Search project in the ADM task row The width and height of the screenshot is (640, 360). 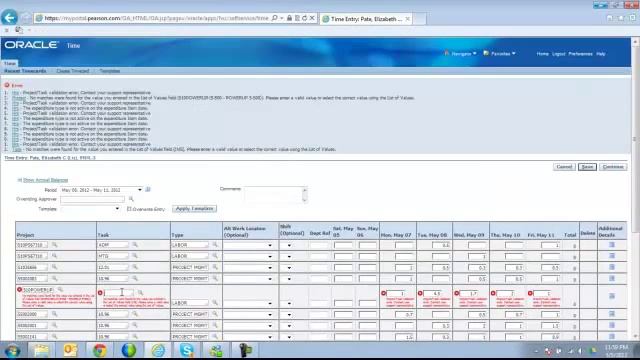point(54,245)
